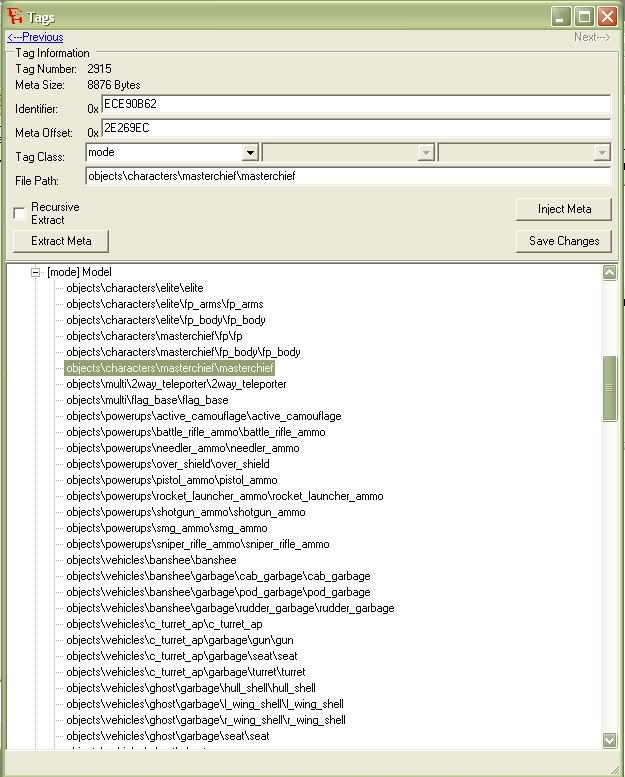Select ghost r_wing_shell entry

tap(206, 720)
